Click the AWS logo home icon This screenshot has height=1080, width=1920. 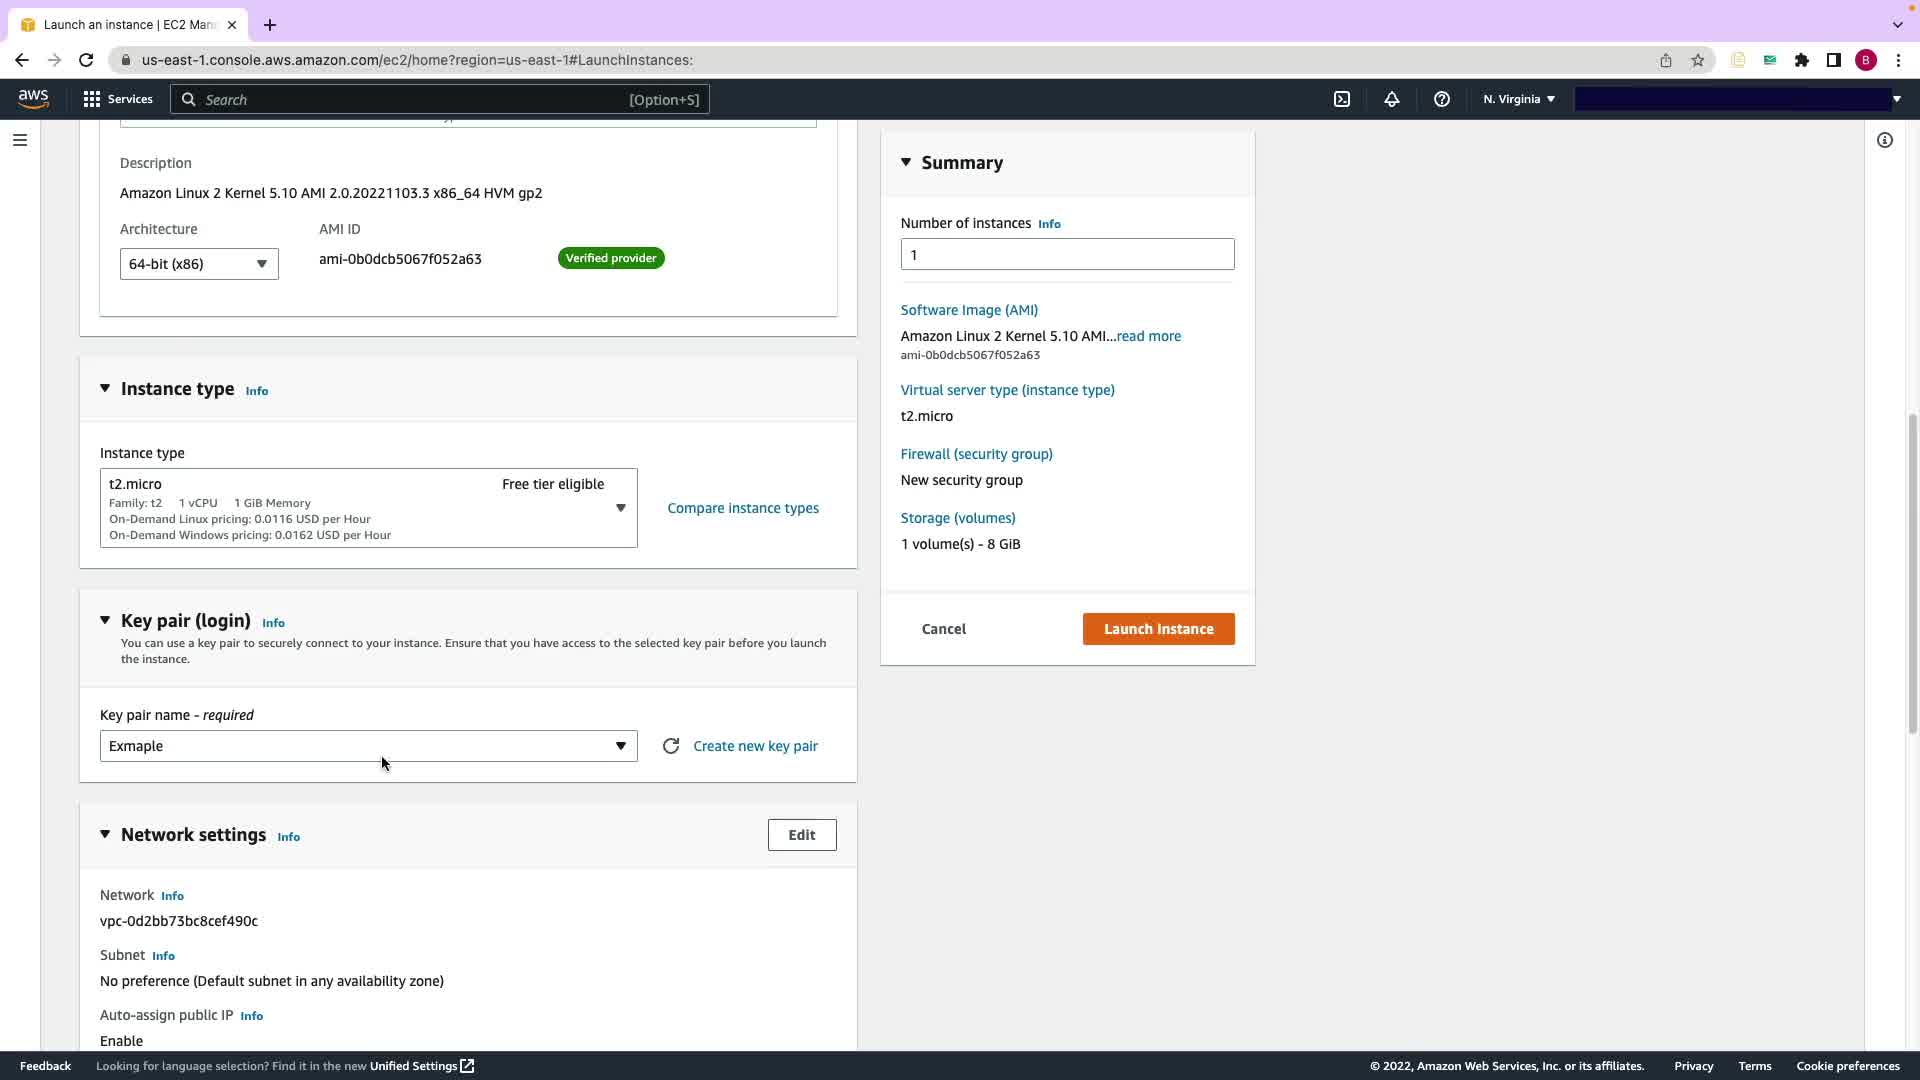pyautogui.click(x=33, y=98)
